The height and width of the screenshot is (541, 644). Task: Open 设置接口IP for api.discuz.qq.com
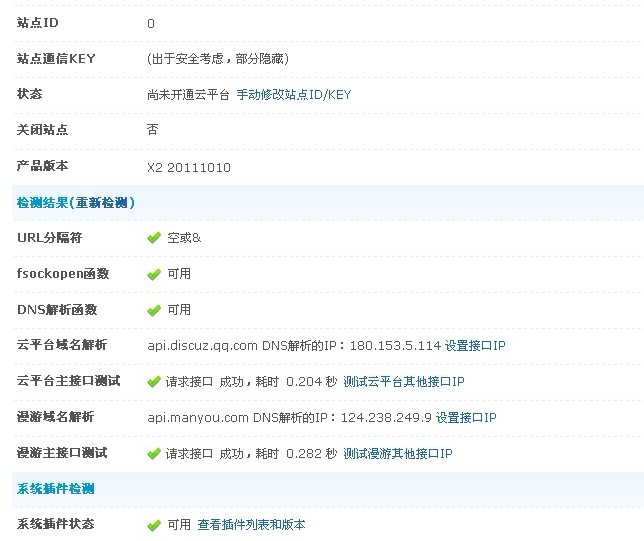click(475, 345)
